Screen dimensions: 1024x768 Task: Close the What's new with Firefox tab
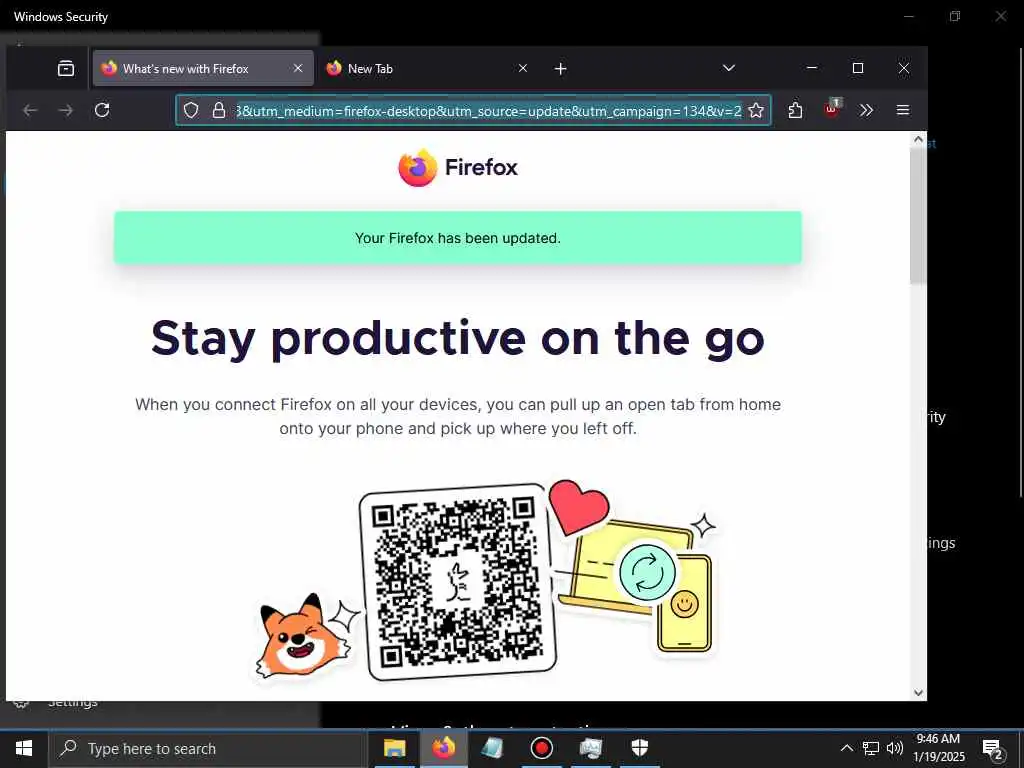(x=298, y=68)
